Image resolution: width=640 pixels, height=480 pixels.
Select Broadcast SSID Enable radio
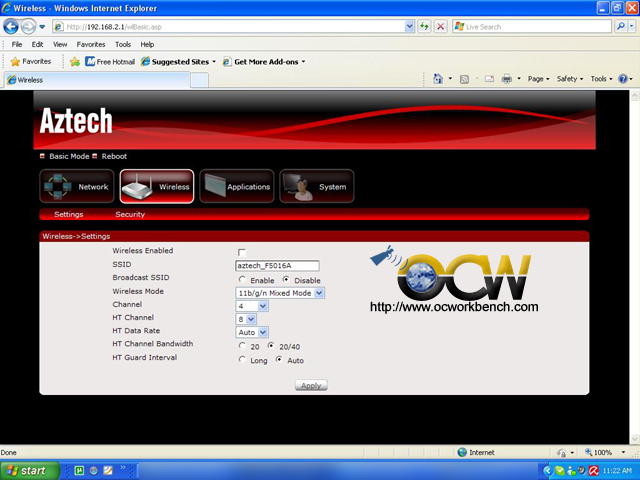pos(242,280)
